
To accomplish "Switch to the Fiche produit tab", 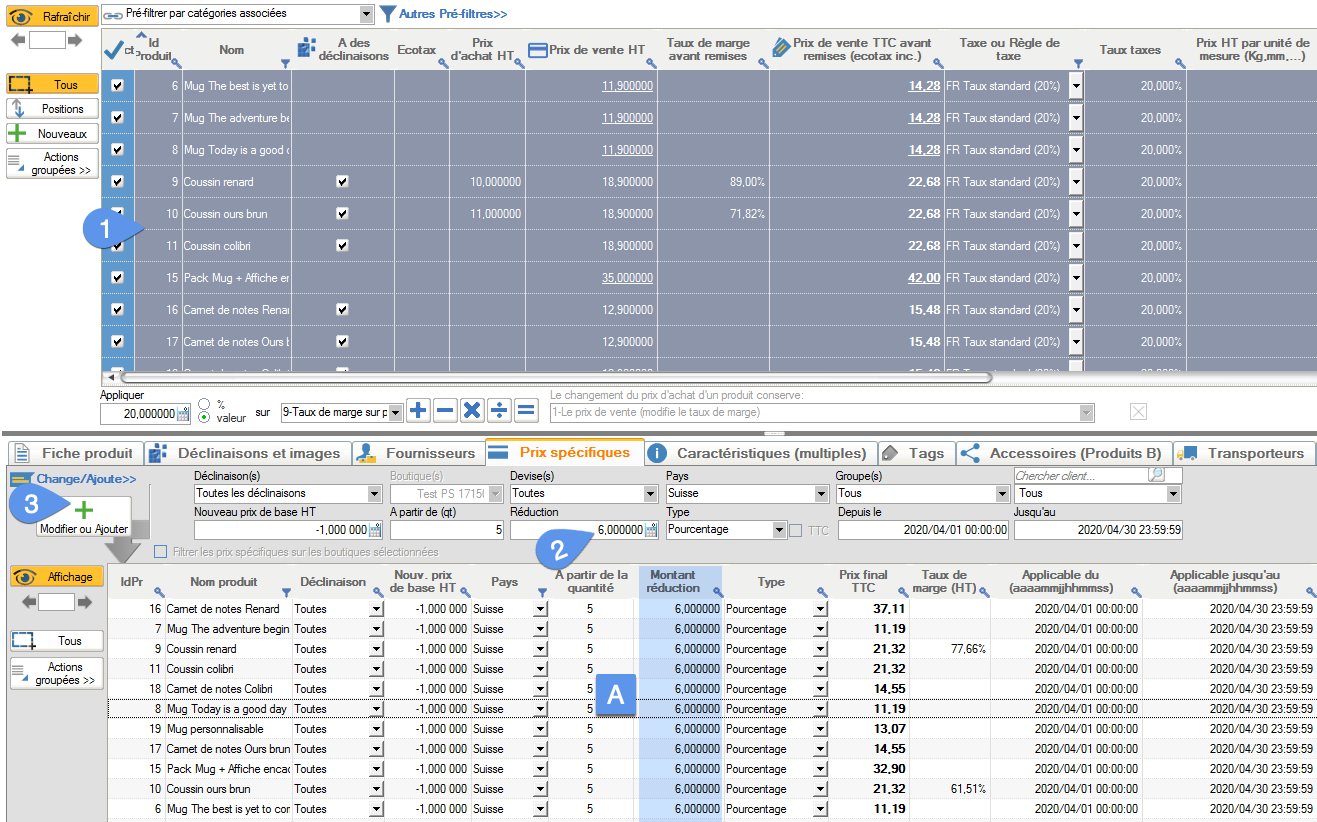I will coord(75,453).
